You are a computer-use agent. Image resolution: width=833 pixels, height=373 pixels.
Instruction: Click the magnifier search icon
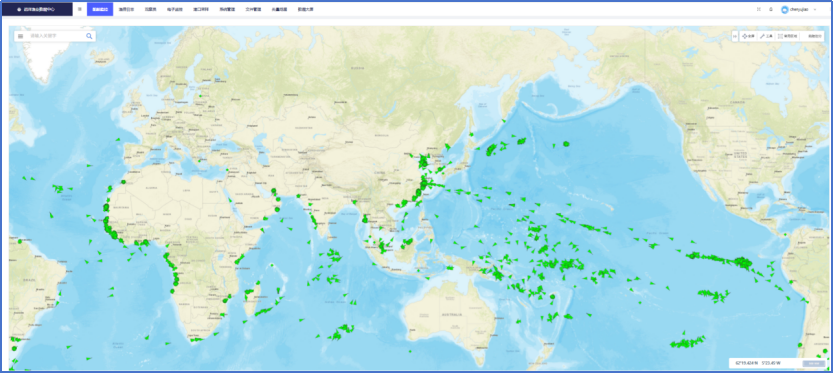pos(89,36)
